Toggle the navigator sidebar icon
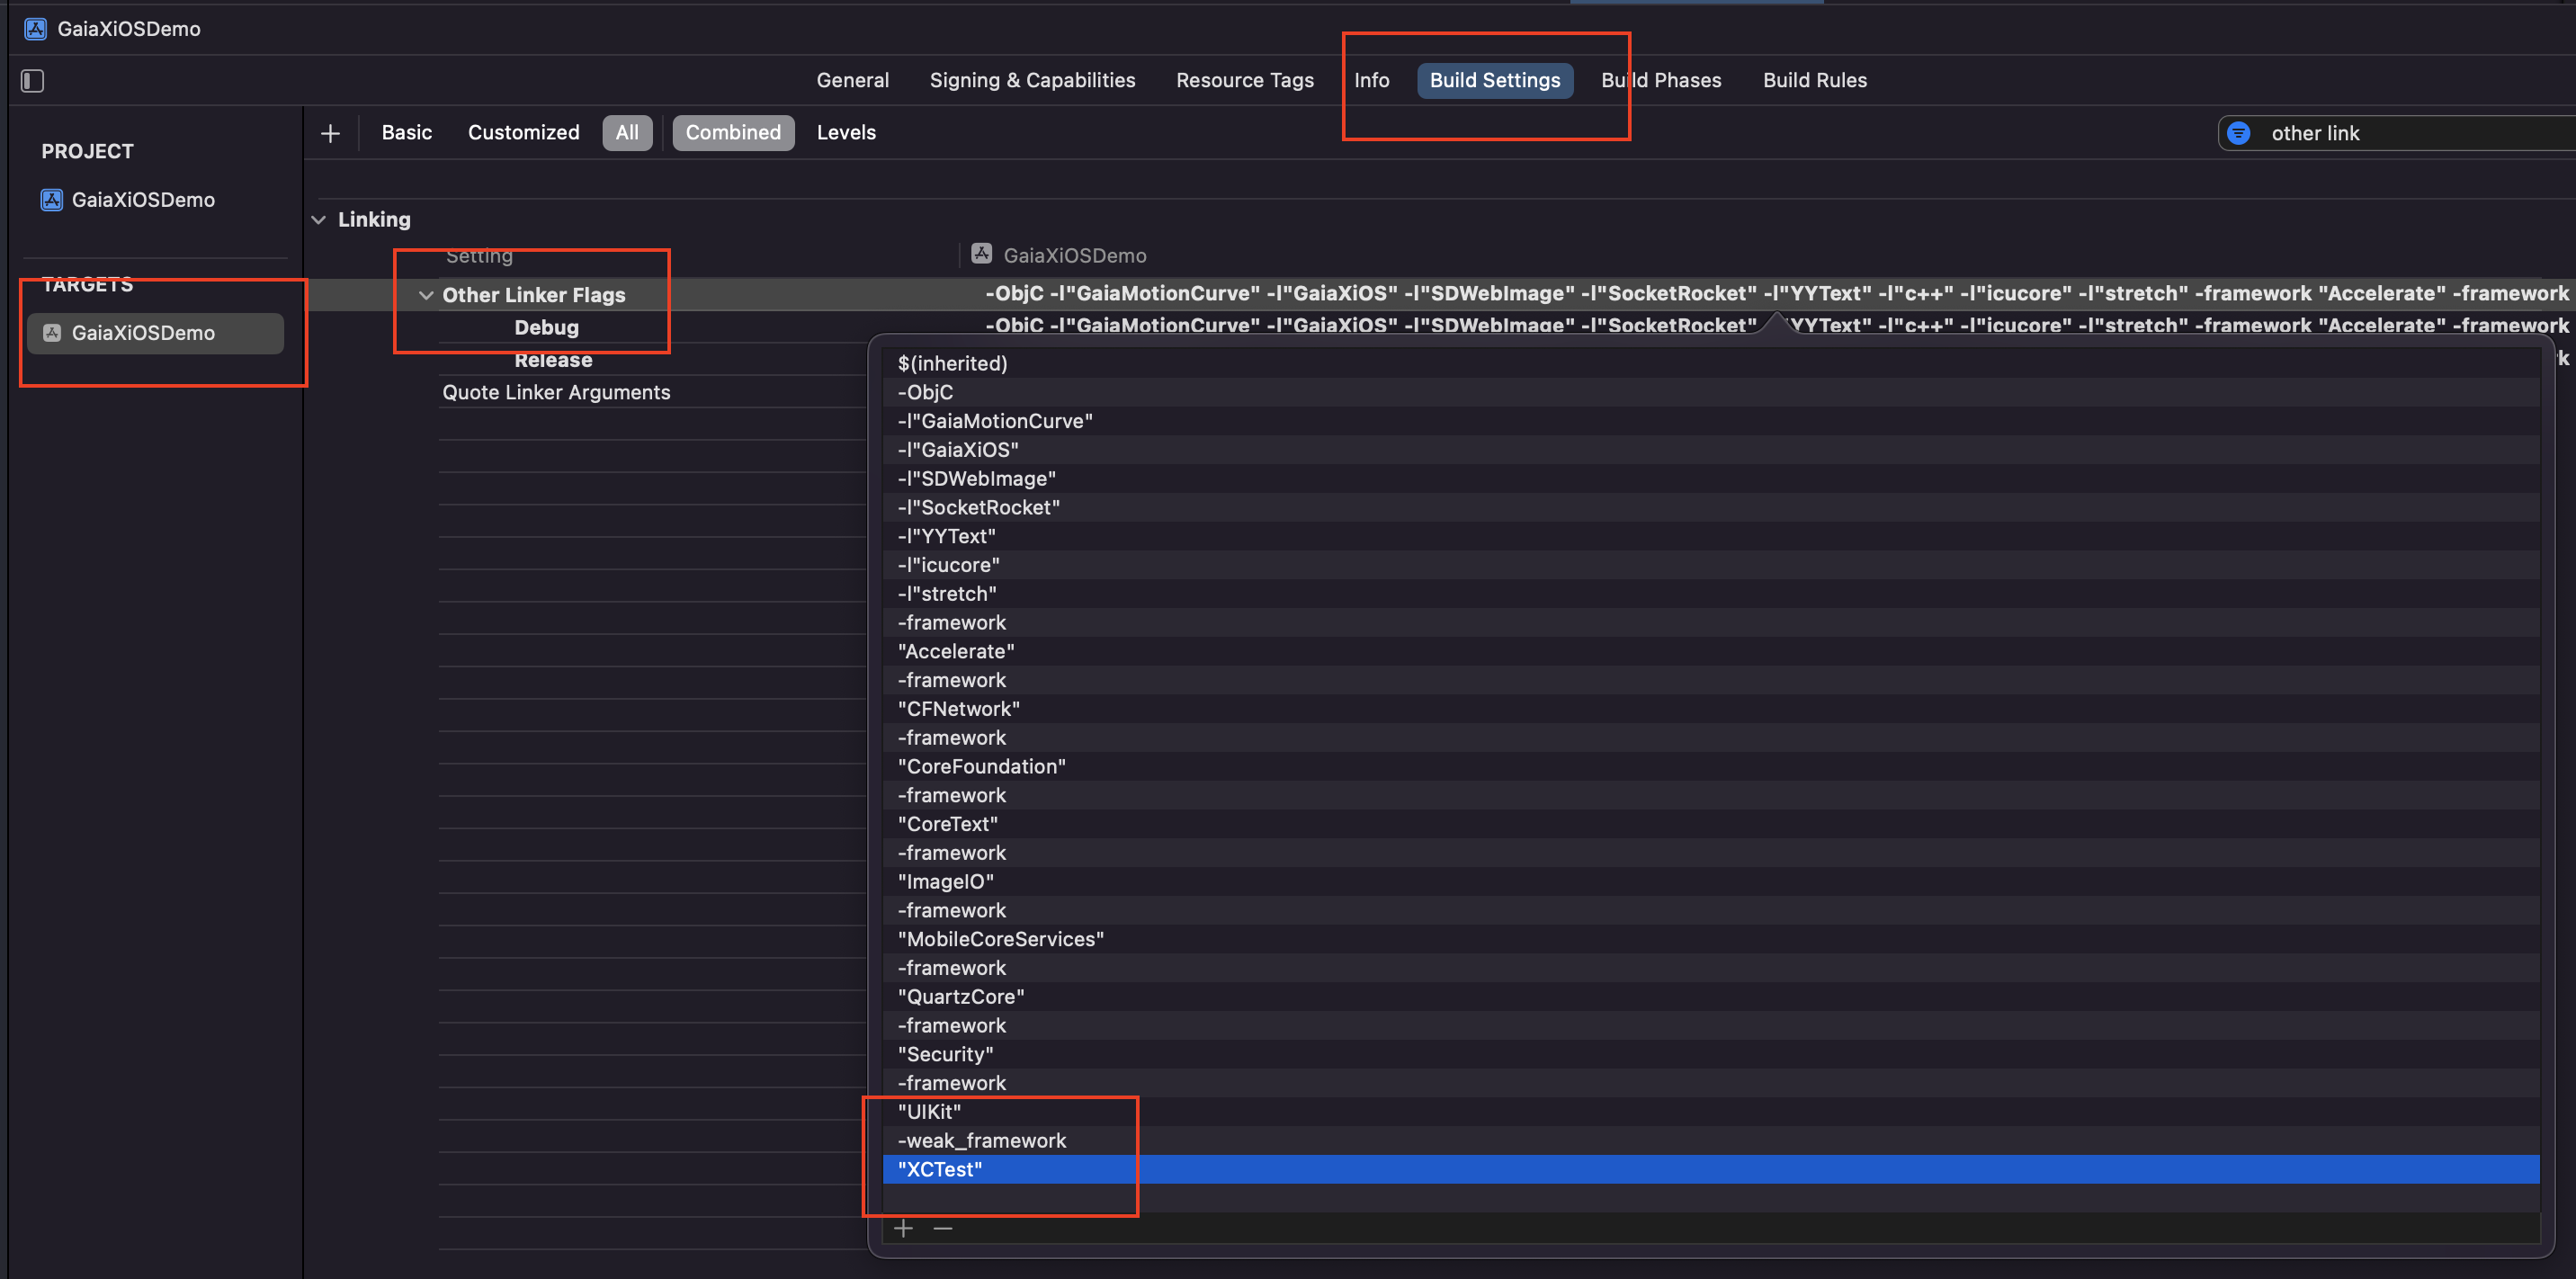The image size is (2576, 1279). 31,80
